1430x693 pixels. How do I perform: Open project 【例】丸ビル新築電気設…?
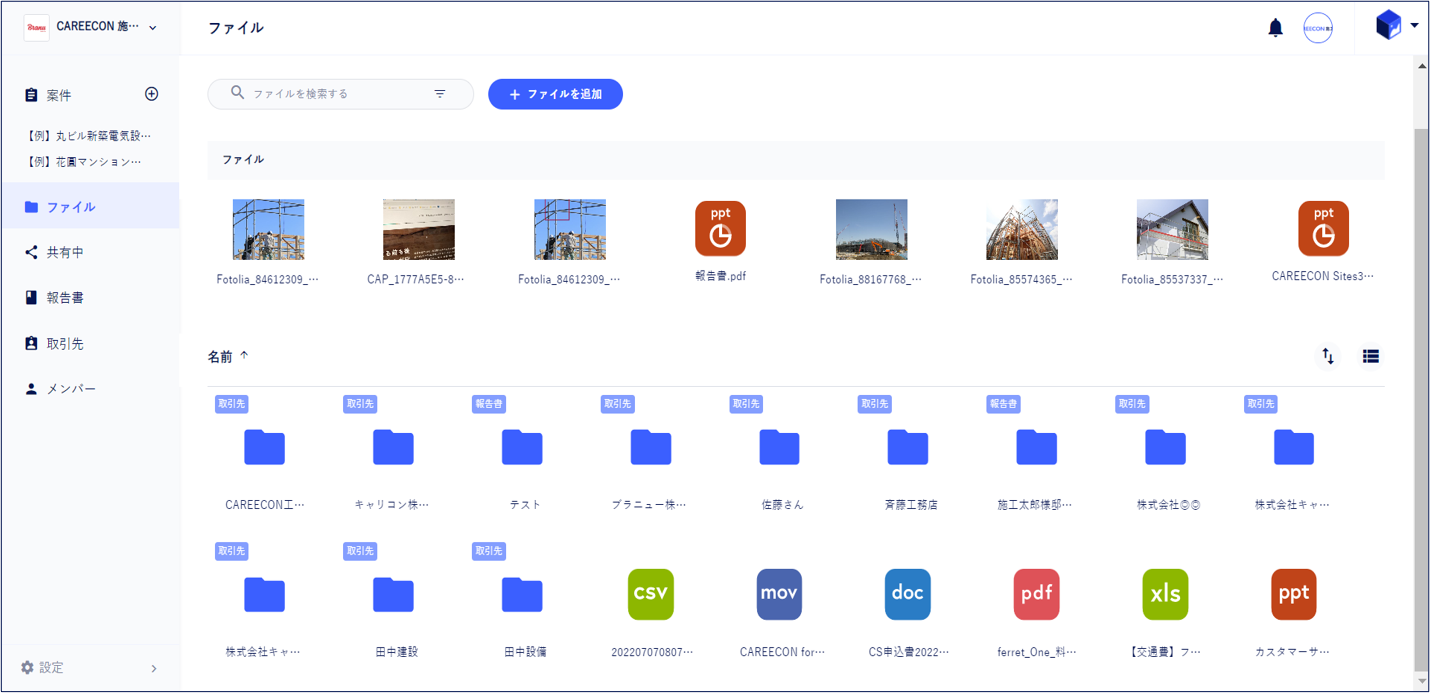click(x=89, y=135)
